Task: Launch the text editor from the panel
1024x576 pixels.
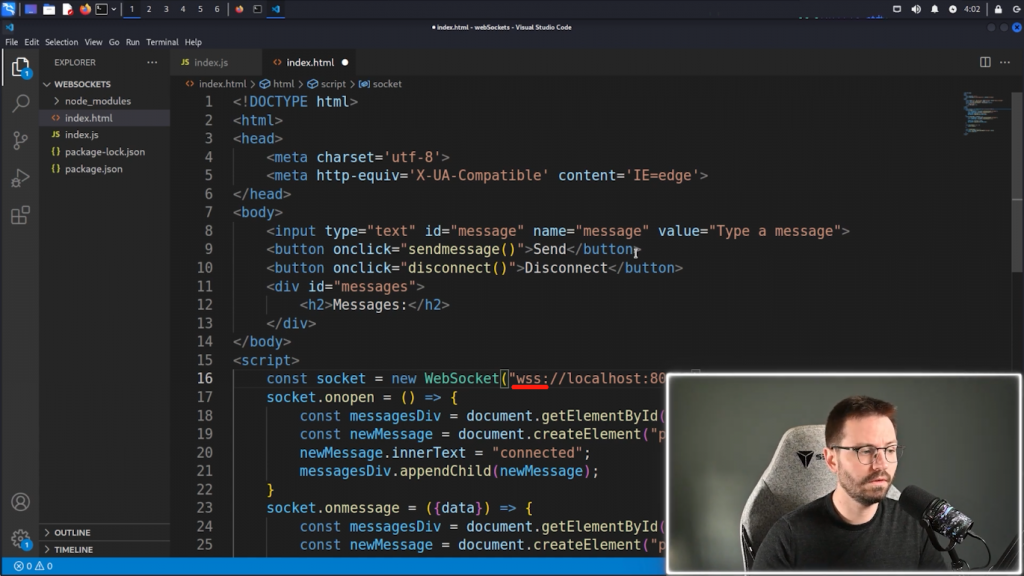Action: 67,9
